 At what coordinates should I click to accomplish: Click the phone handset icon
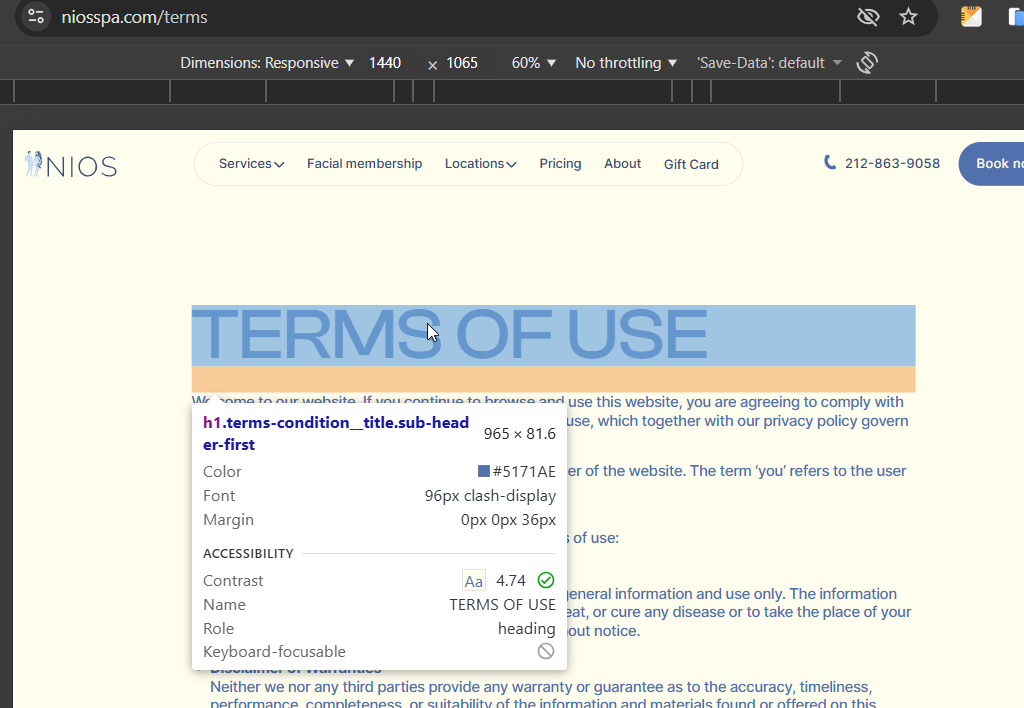(x=830, y=162)
